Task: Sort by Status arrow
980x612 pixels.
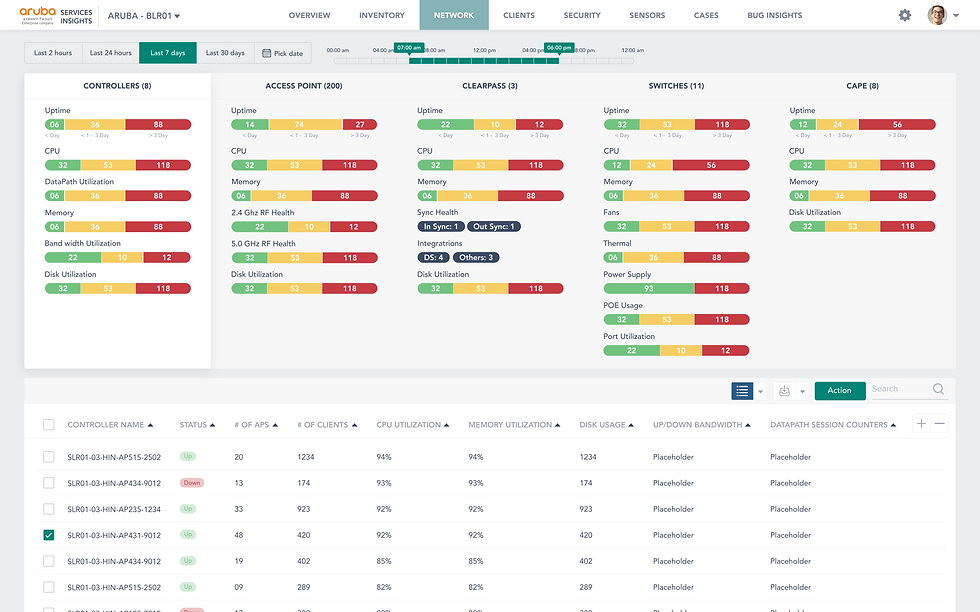Action: [x=212, y=425]
